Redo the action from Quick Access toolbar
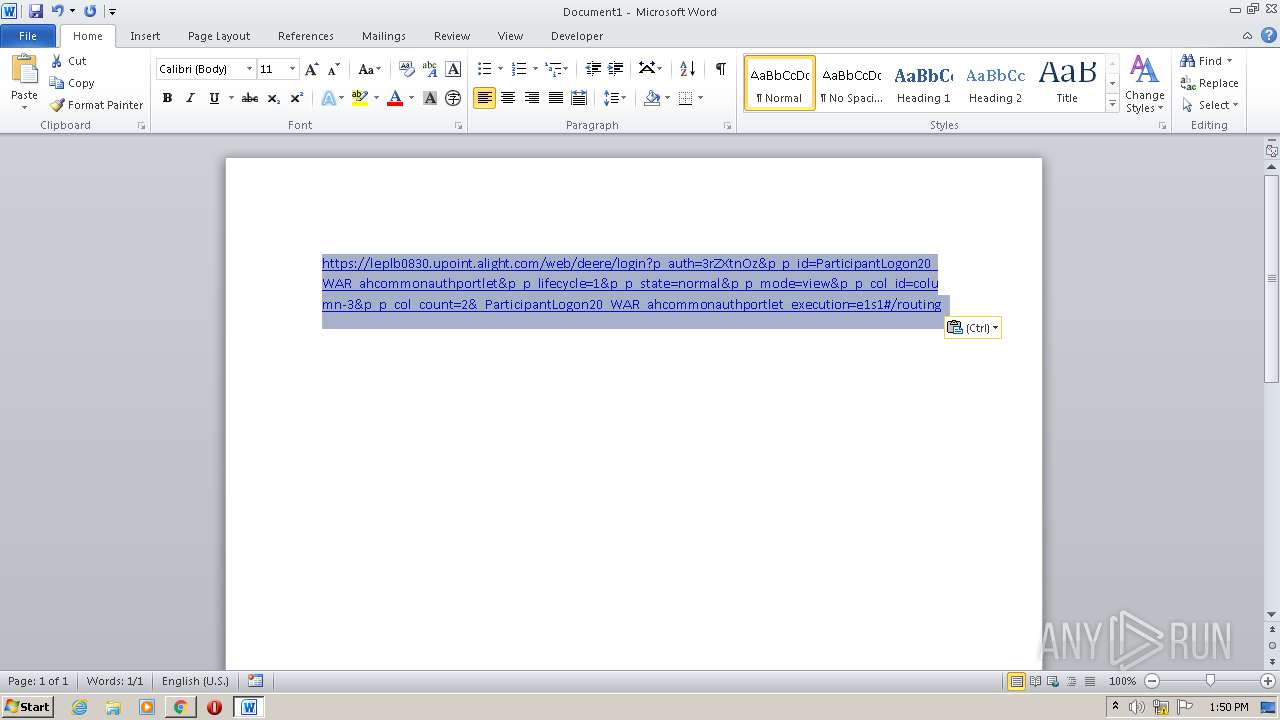 (x=90, y=11)
